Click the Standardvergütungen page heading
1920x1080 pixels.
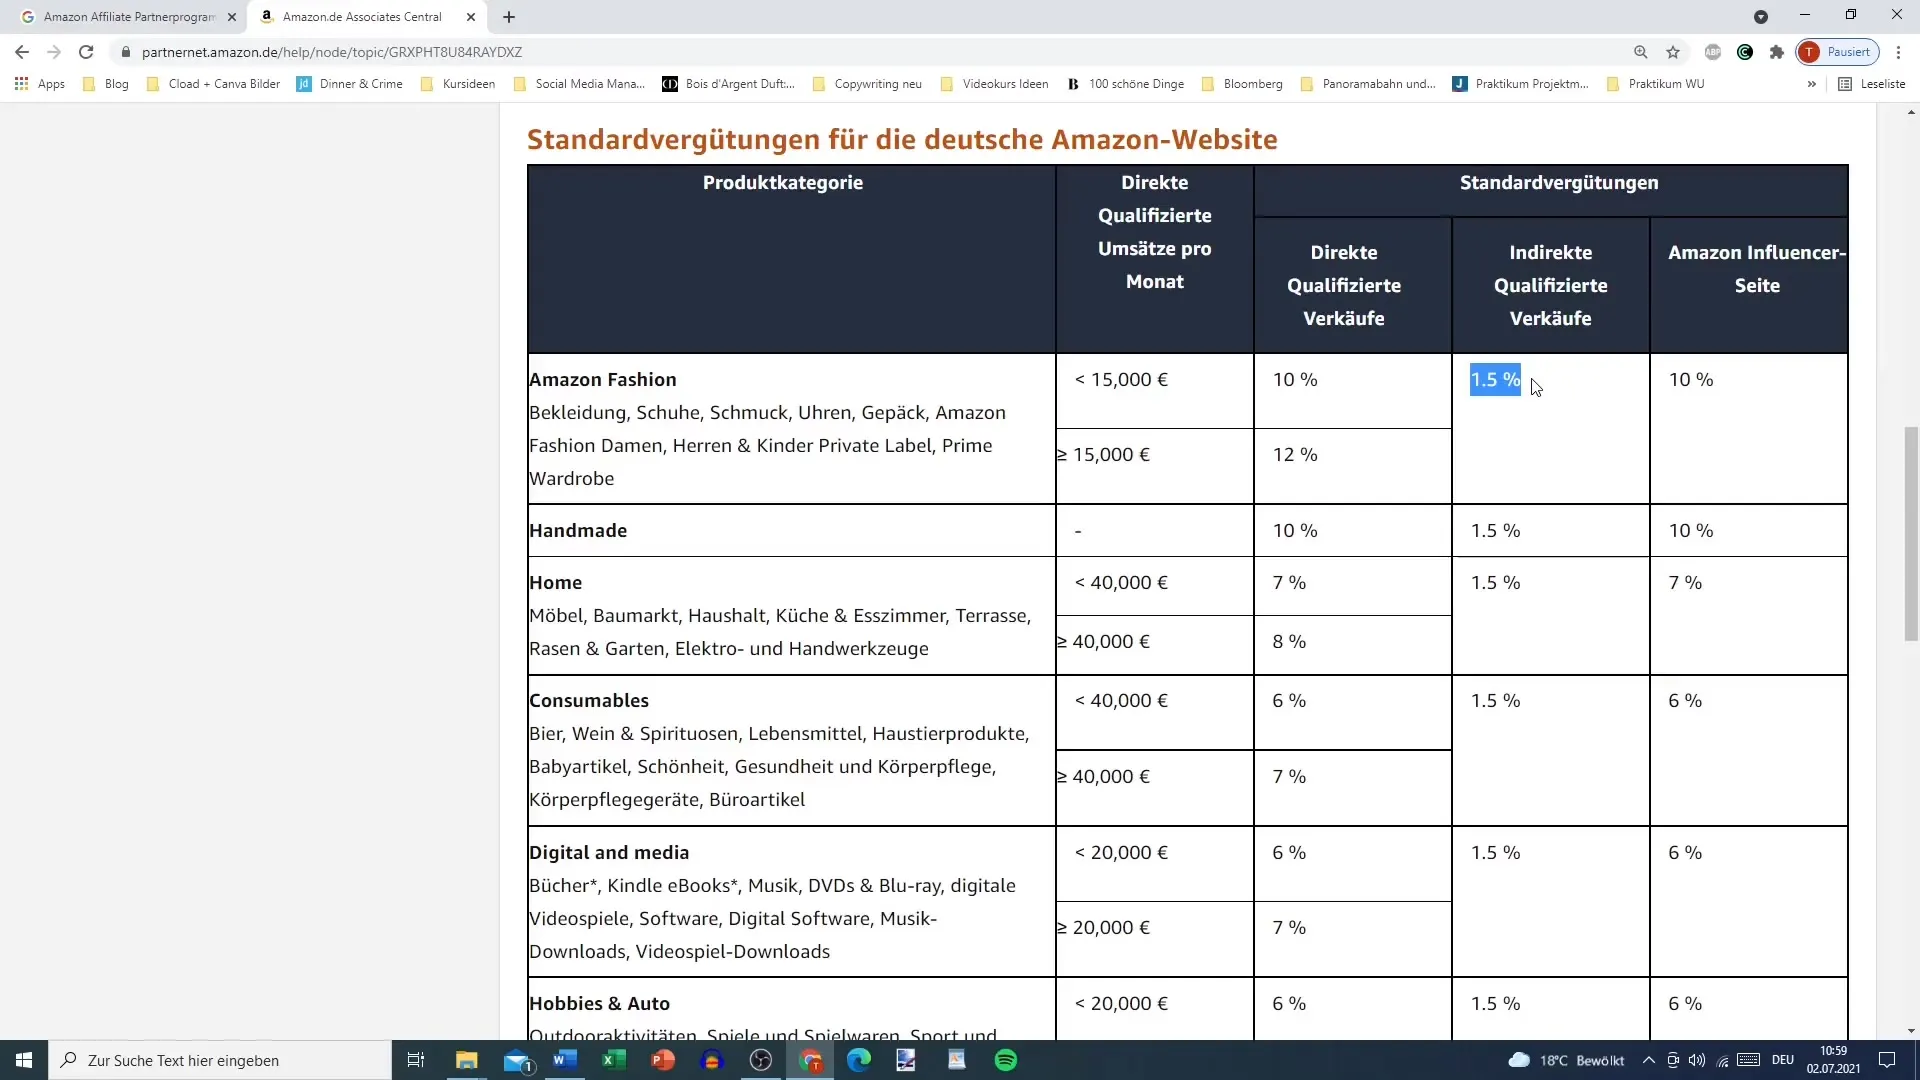pyautogui.click(x=902, y=139)
